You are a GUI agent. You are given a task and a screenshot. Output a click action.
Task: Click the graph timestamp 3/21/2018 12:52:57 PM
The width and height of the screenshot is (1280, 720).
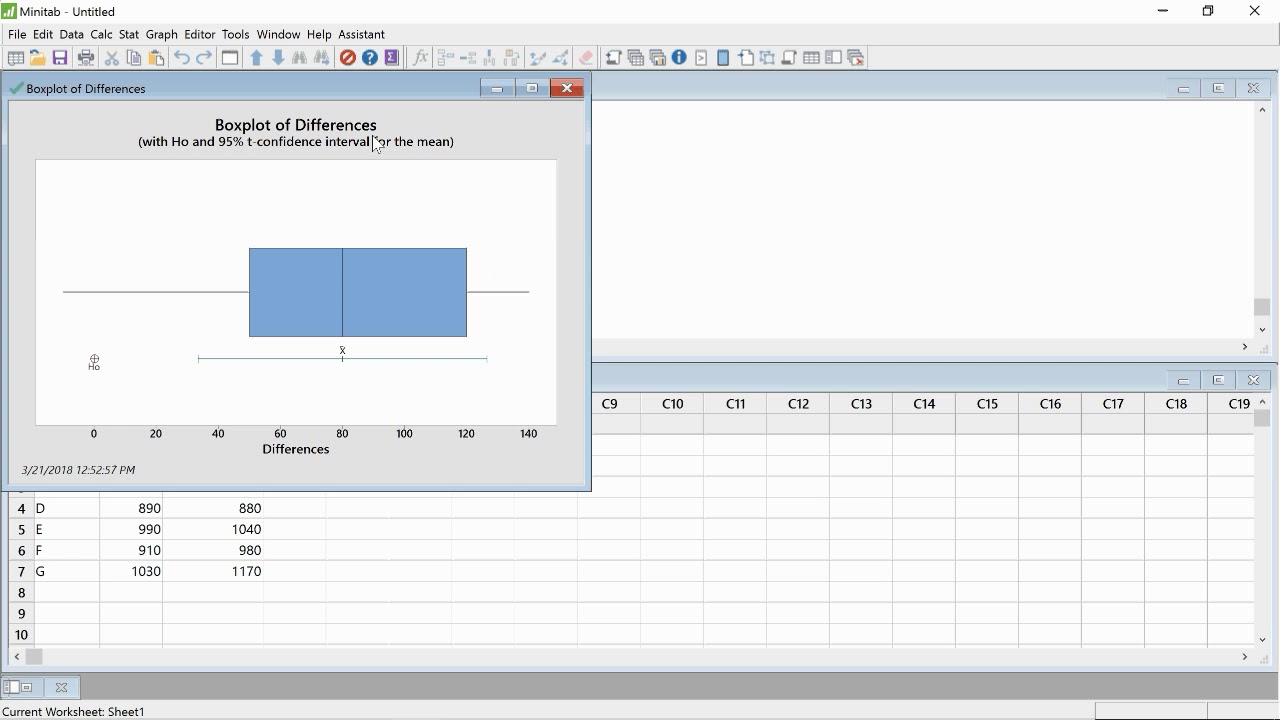78,470
